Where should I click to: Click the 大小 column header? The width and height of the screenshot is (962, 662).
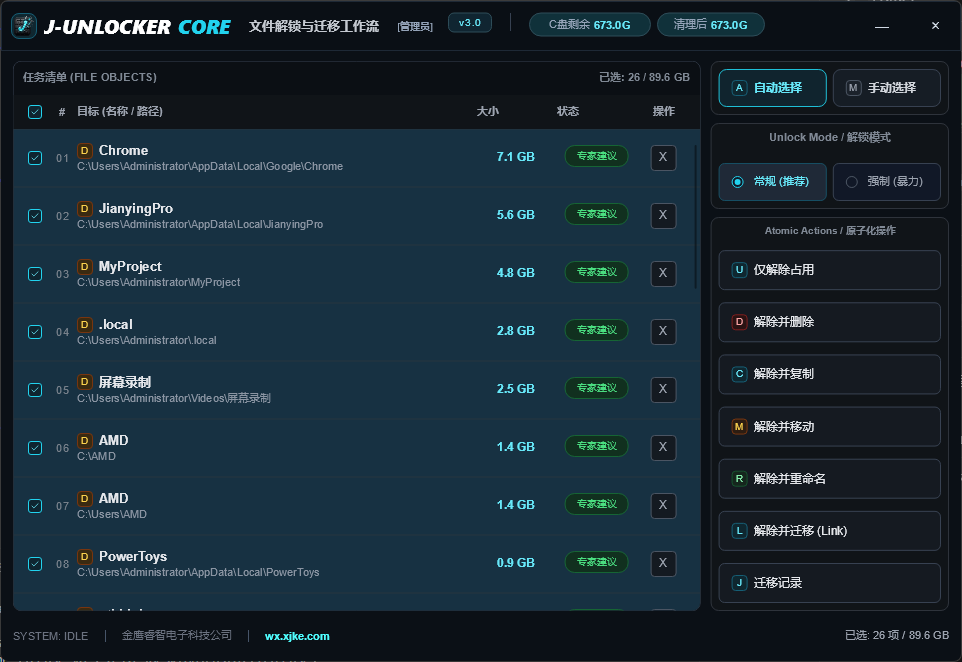point(488,111)
